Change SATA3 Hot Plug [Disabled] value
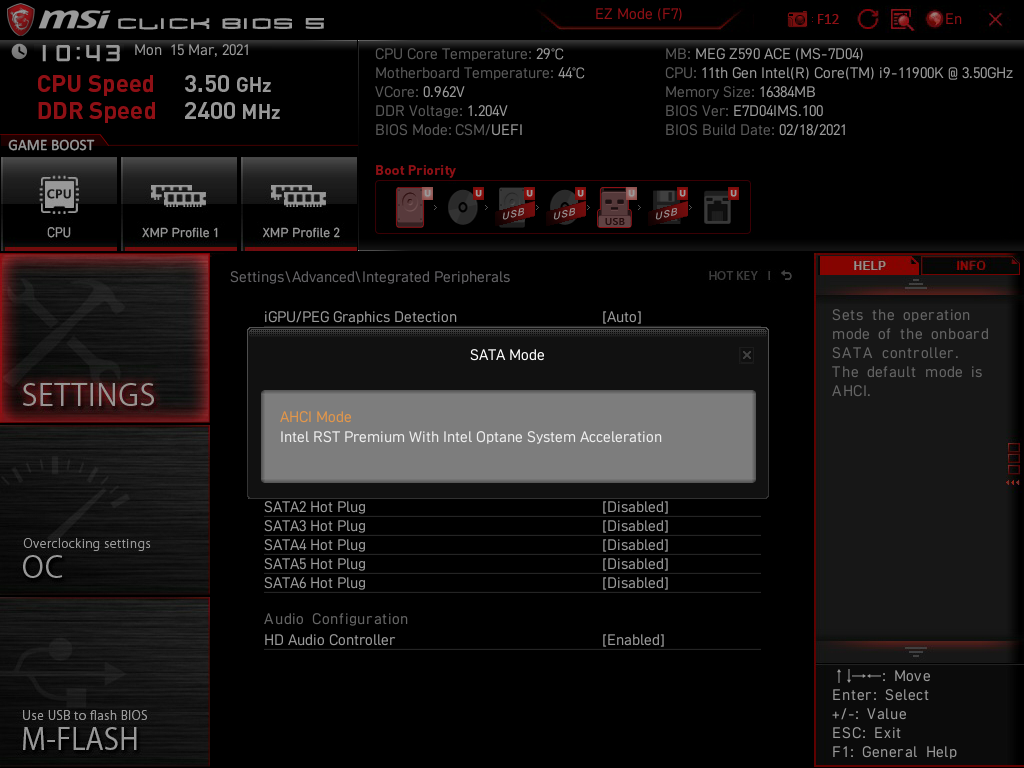Image resolution: width=1024 pixels, height=768 pixels. pos(635,526)
